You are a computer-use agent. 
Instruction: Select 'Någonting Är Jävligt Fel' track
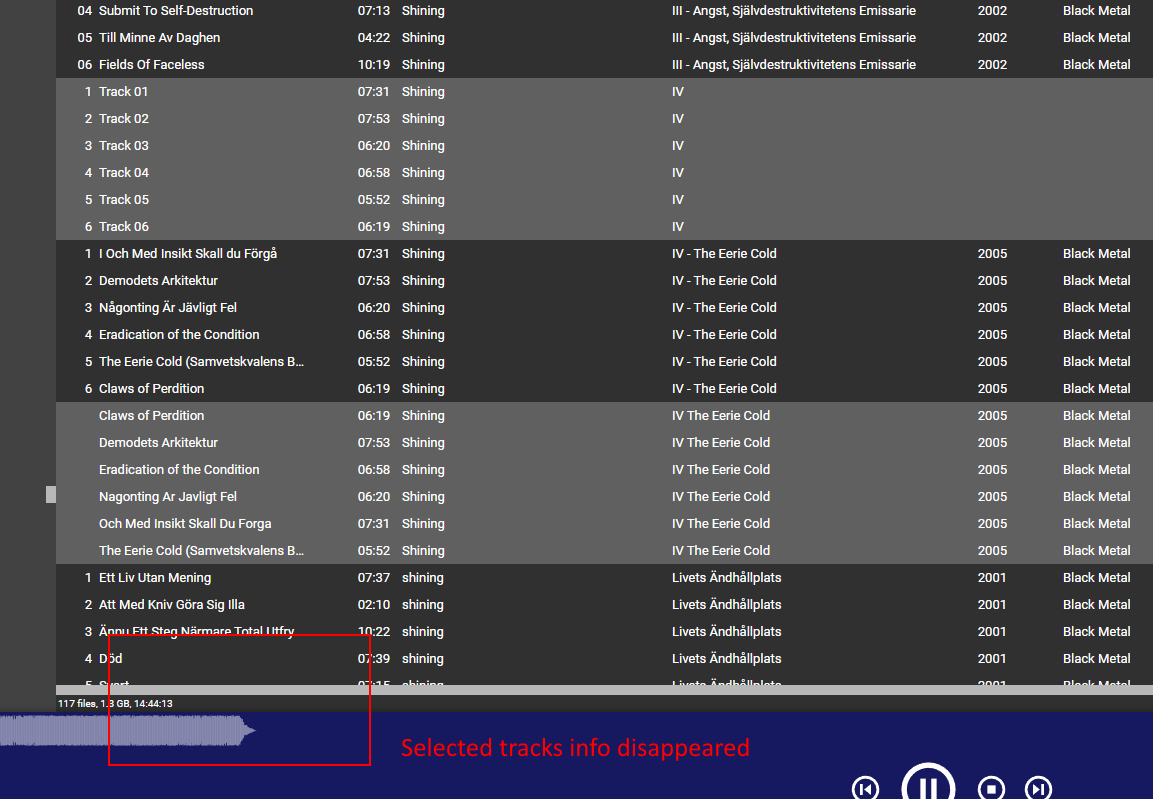pyautogui.click(x=604, y=308)
